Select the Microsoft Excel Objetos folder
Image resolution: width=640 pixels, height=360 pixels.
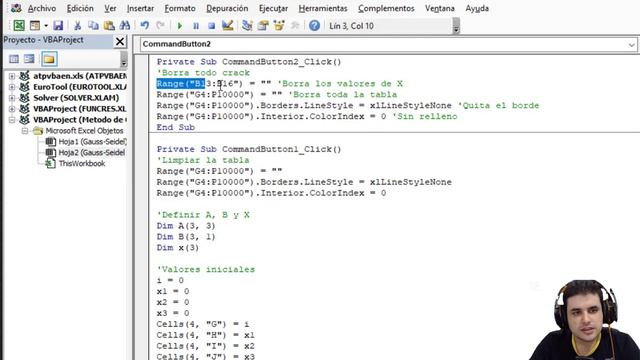84,131
